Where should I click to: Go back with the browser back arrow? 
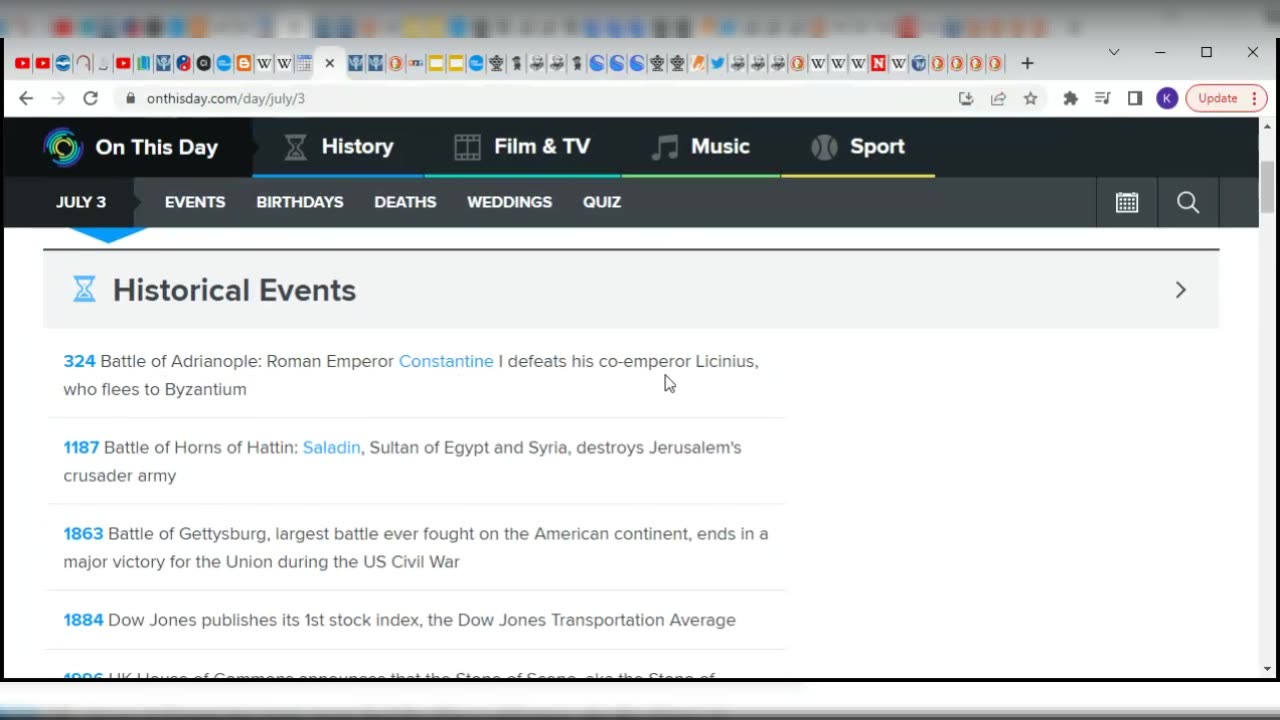pyautogui.click(x=26, y=98)
